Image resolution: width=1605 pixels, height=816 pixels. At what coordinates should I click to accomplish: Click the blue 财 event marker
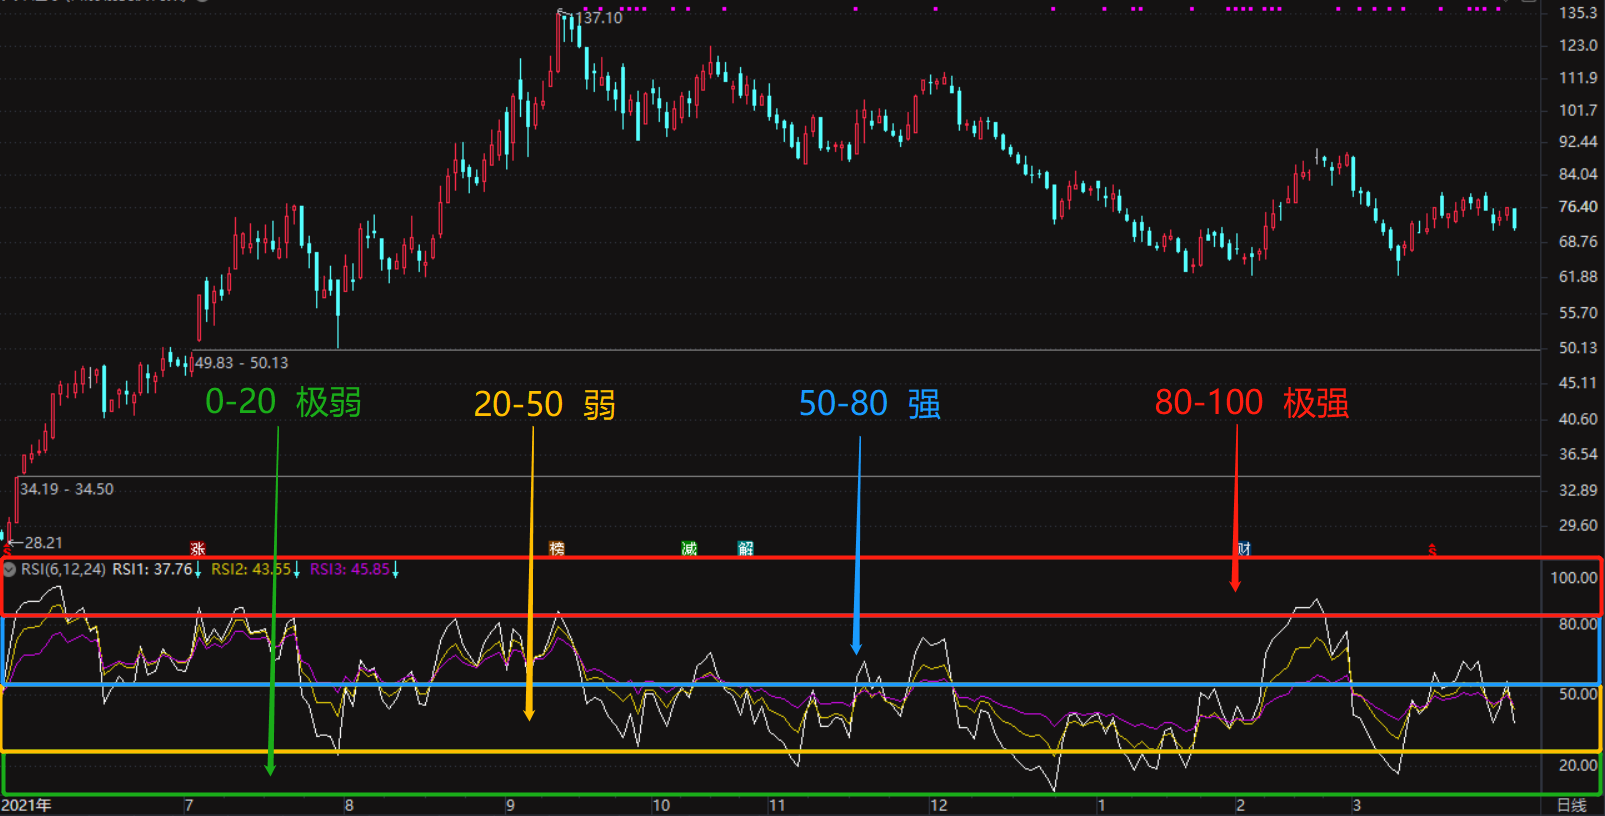click(1244, 549)
